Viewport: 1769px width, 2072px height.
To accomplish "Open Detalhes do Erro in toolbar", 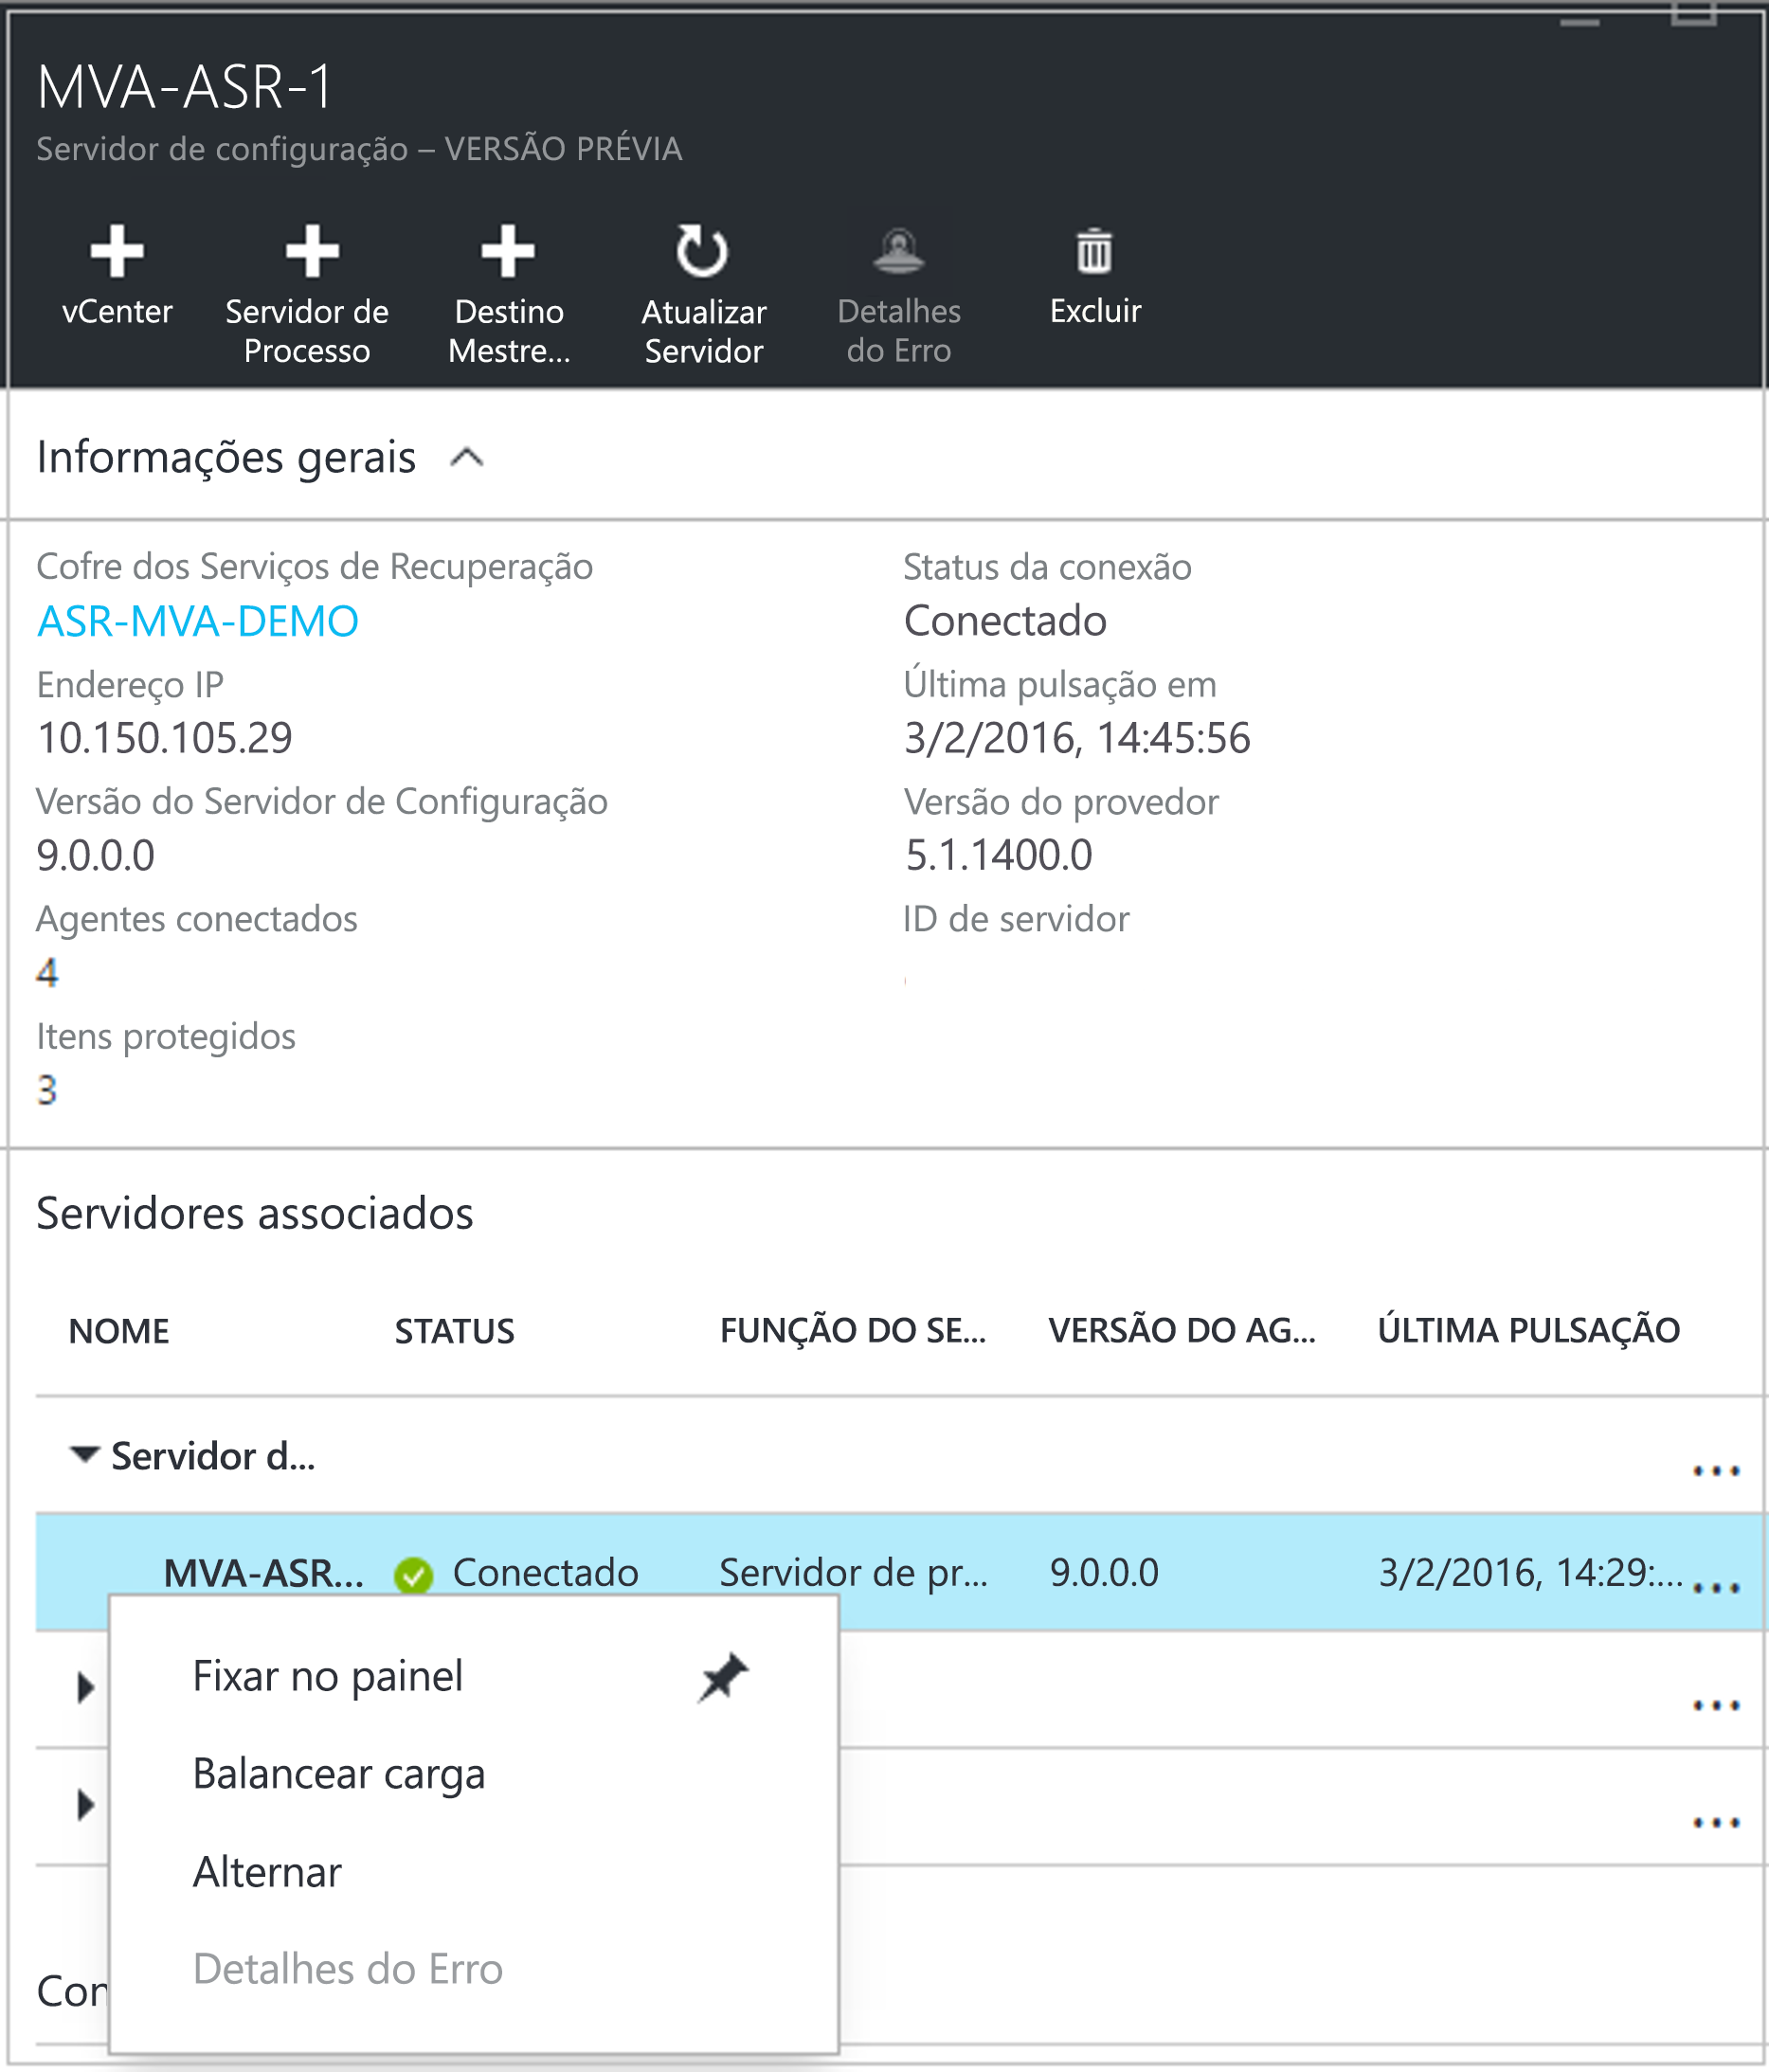I will pyautogui.click(x=899, y=295).
